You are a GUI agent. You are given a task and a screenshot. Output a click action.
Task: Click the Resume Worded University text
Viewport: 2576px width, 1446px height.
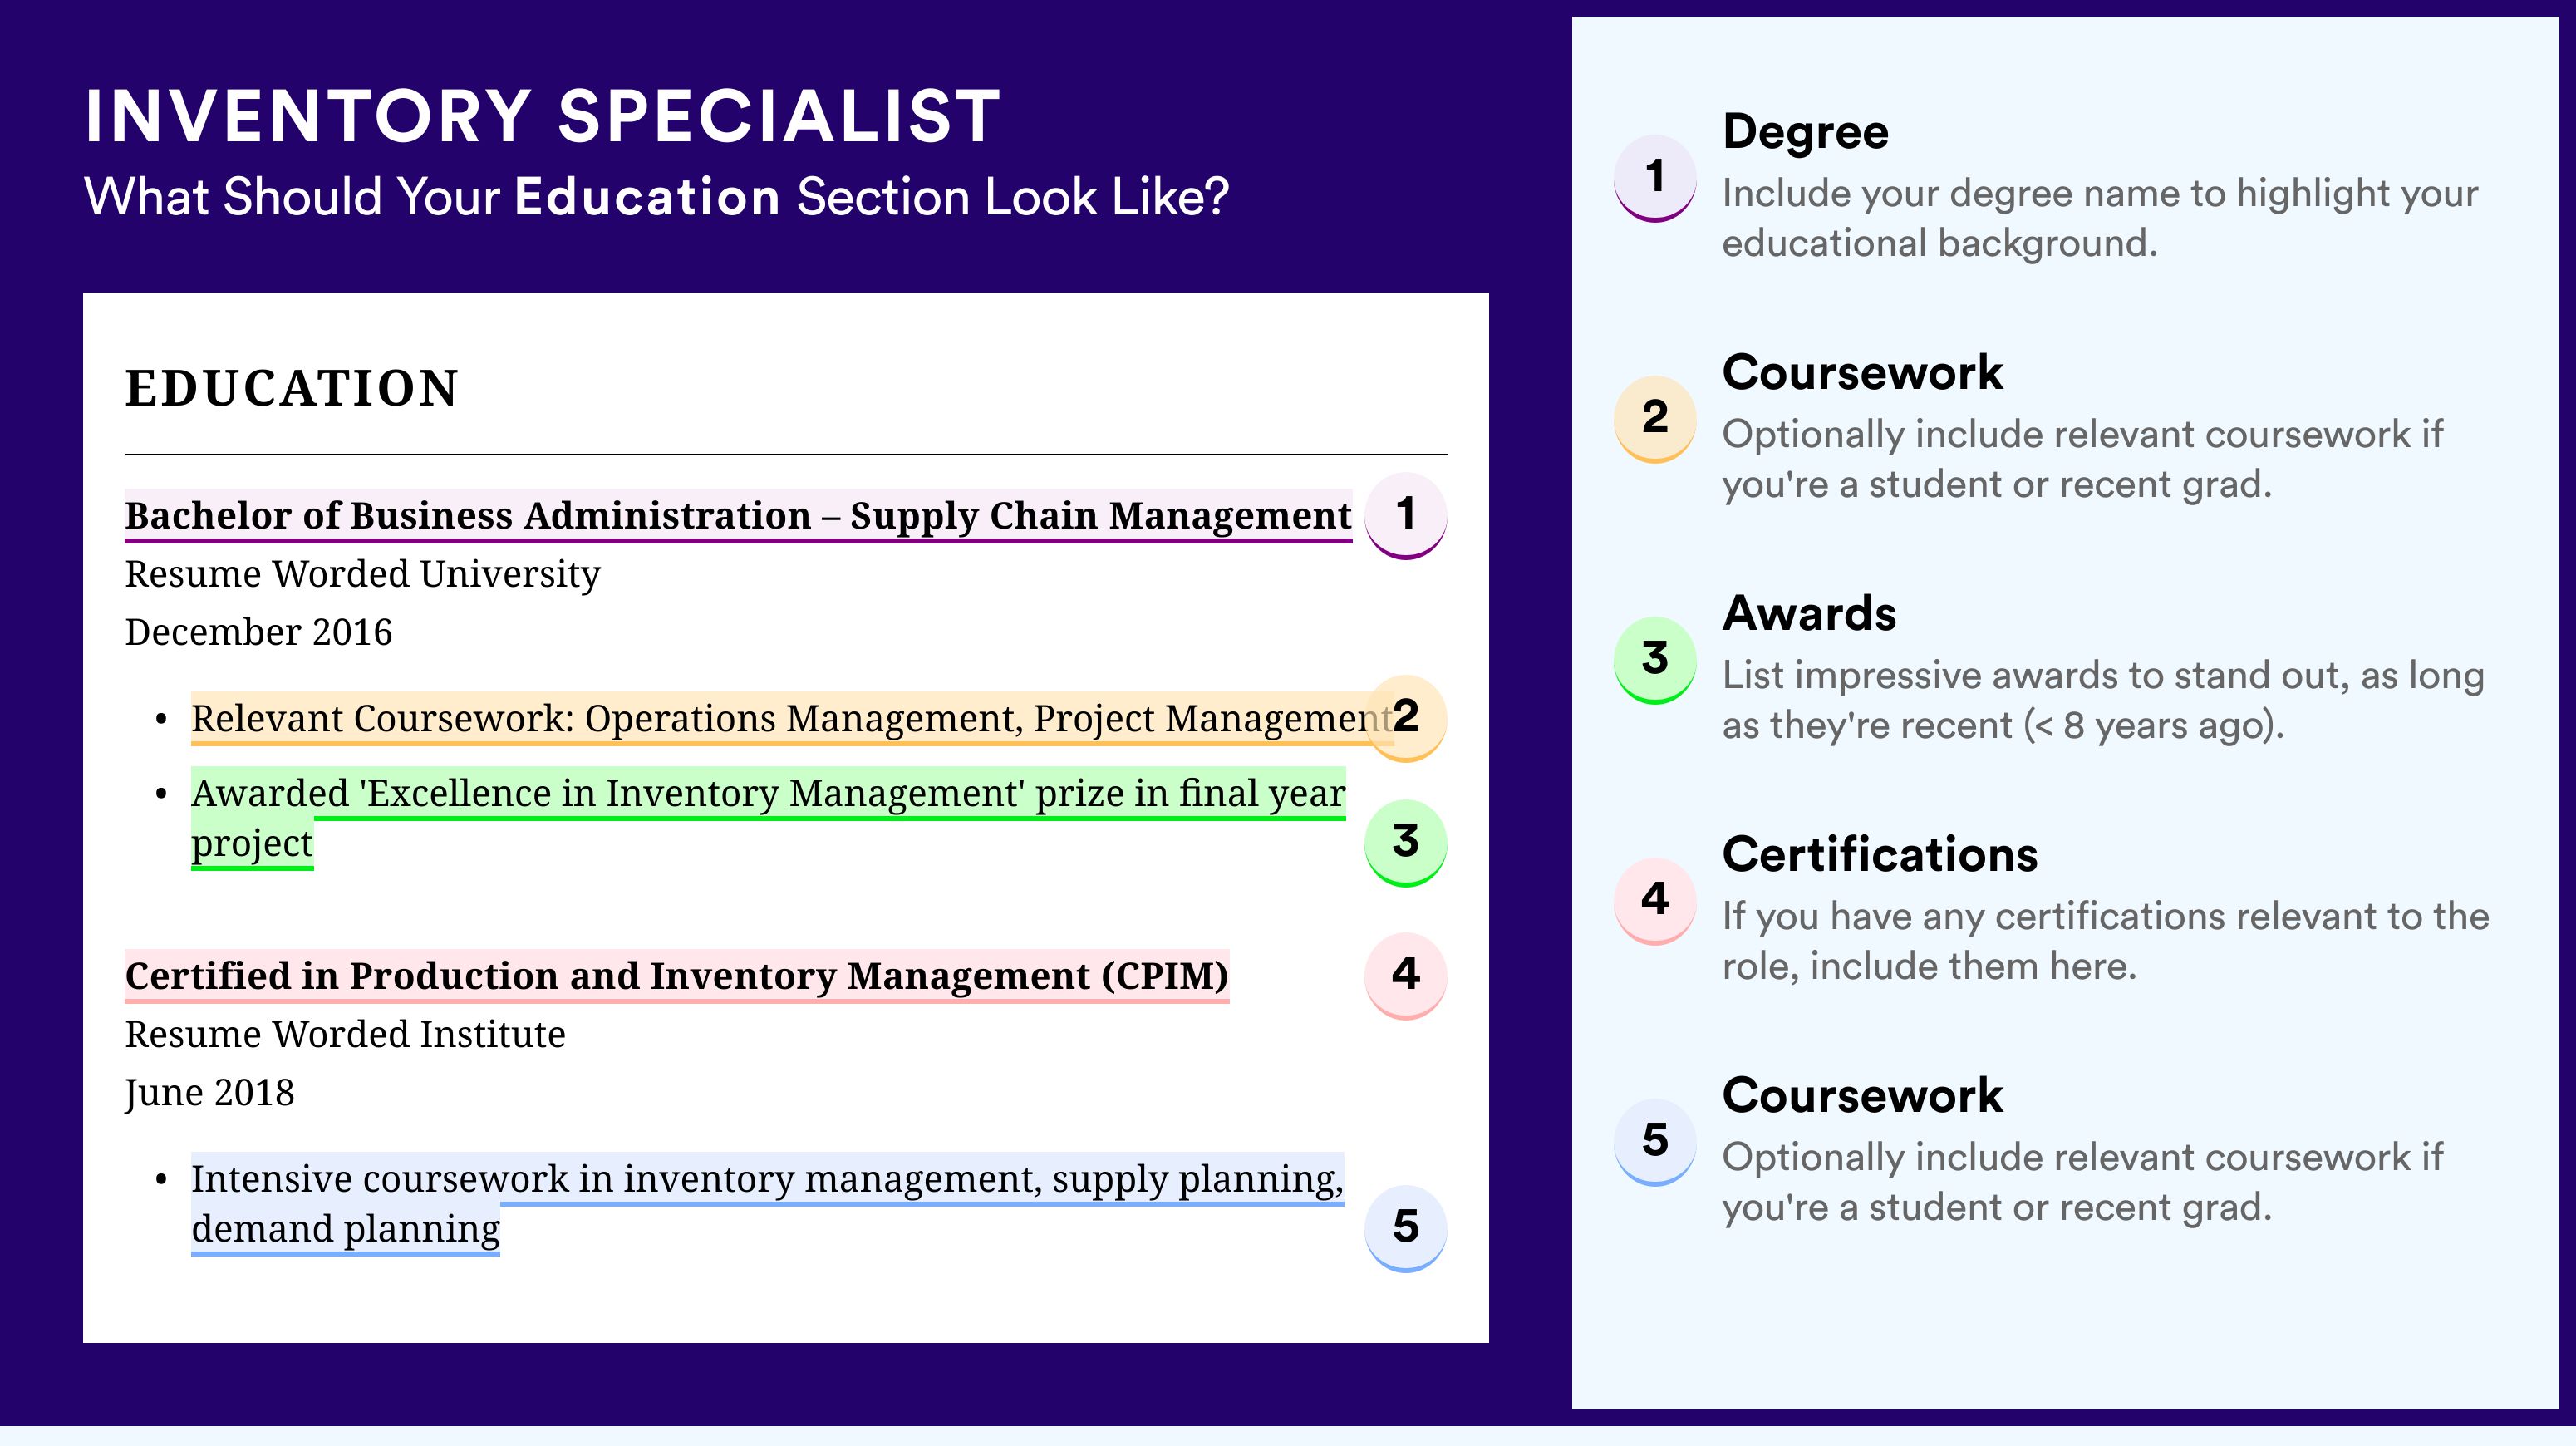pyautogui.click(x=362, y=574)
